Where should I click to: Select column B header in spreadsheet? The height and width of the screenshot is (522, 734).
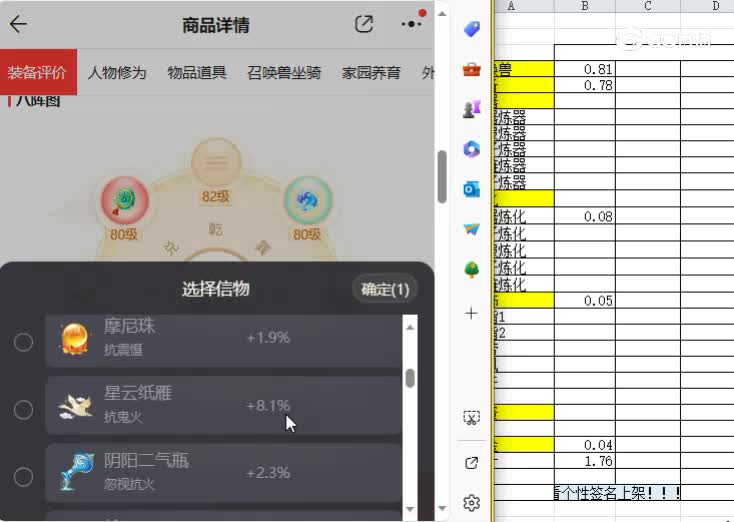(585, 6)
